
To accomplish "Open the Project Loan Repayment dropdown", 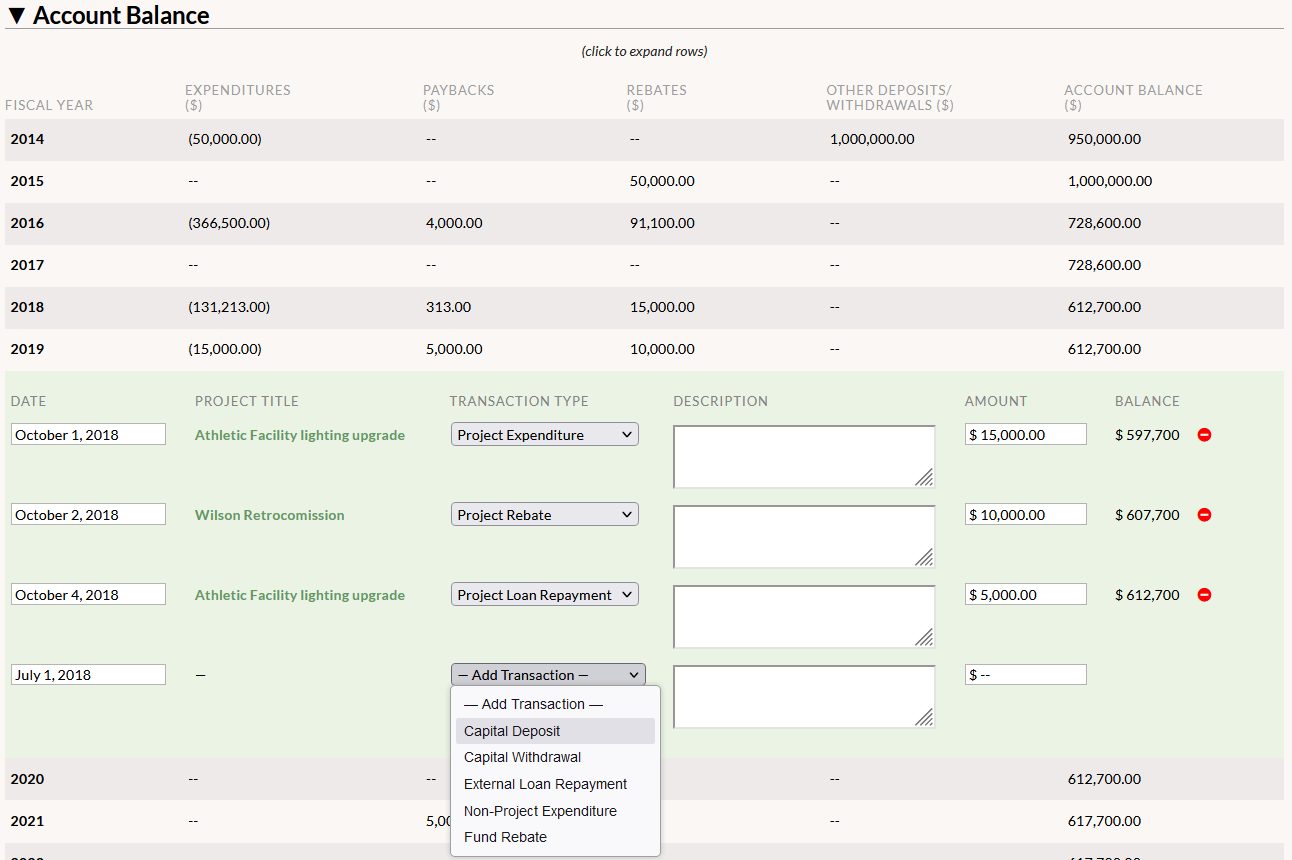I will (545, 595).
